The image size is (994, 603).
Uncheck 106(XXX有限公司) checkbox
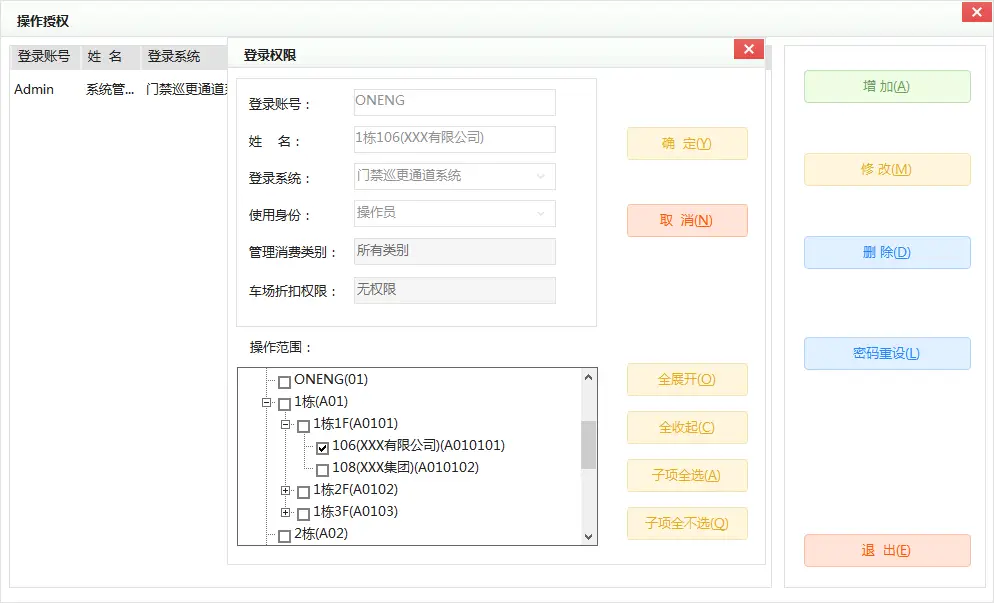323,447
